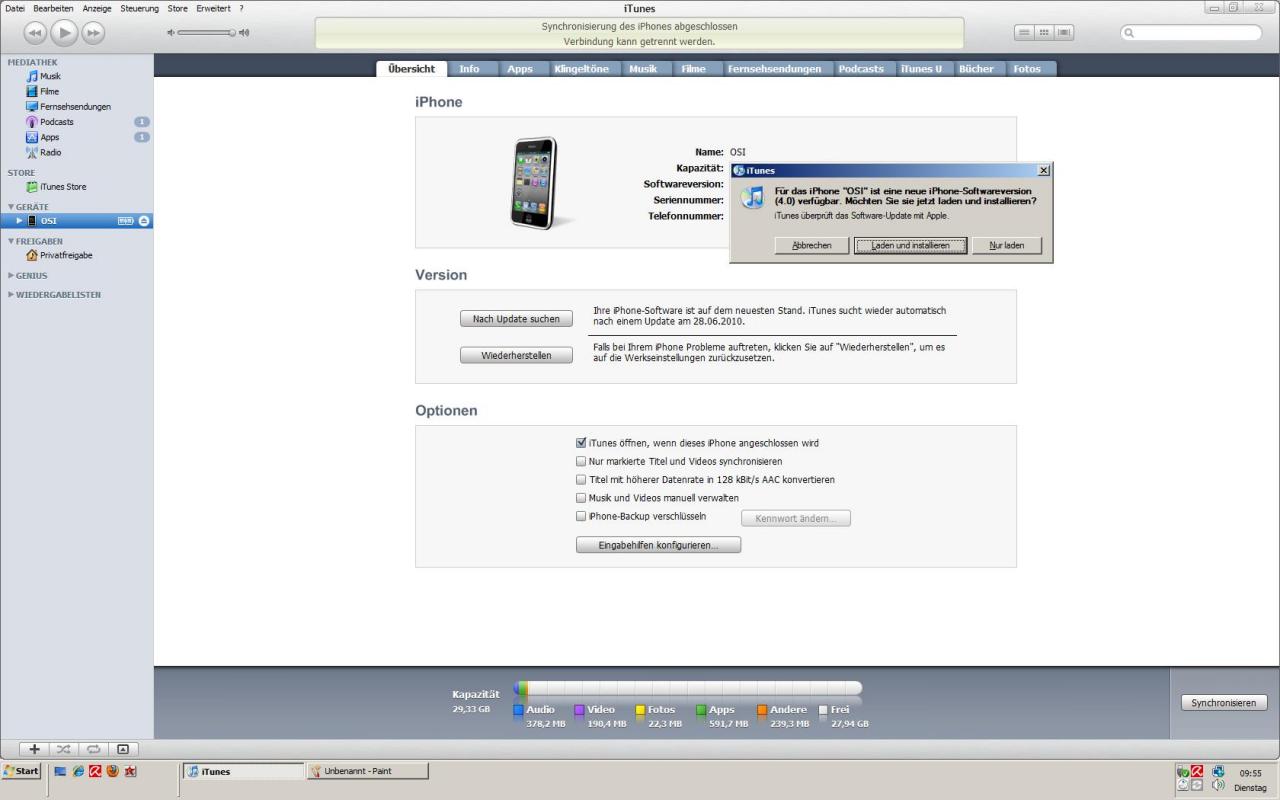Toggle the shuffle button at bottom
Screen dimensions: 1280x800
tap(63, 748)
